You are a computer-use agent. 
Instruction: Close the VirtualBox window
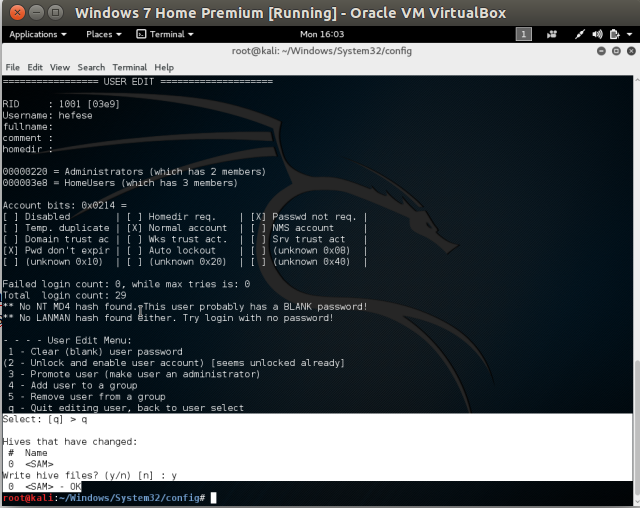point(17,13)
